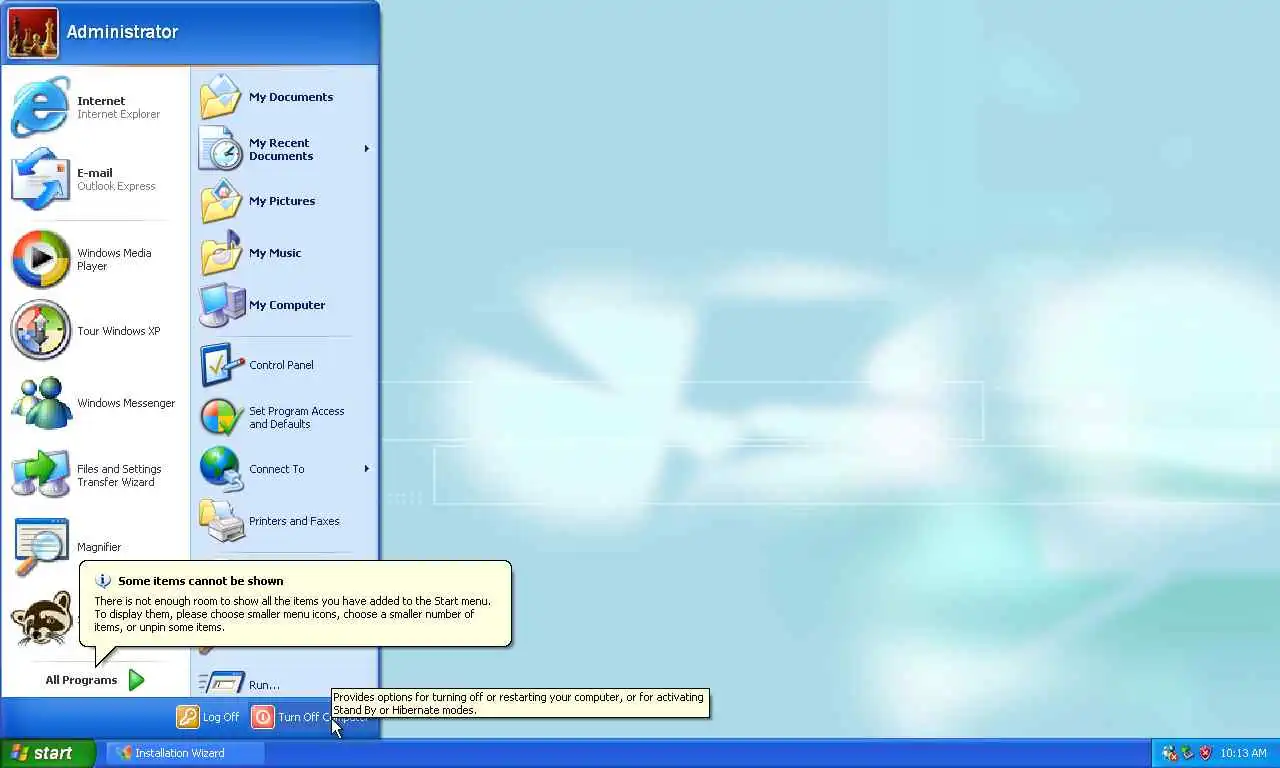Screen dimensions: 1280x768
Task: Open the My Pictures folder
Action: coord(284,201)
